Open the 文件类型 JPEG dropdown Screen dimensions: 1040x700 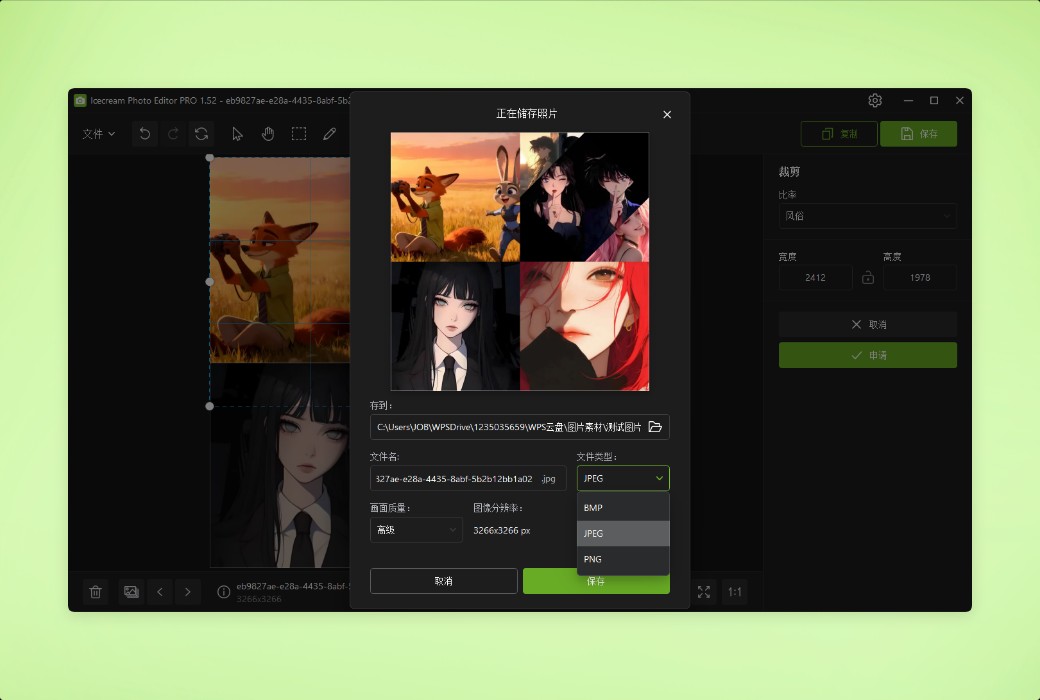622,478
